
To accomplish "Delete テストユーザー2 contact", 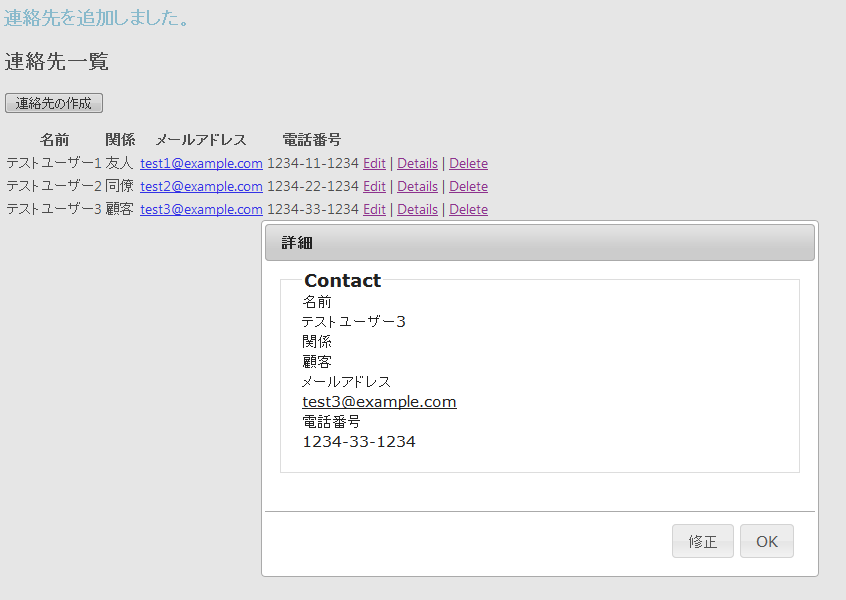I will point(468,187).
